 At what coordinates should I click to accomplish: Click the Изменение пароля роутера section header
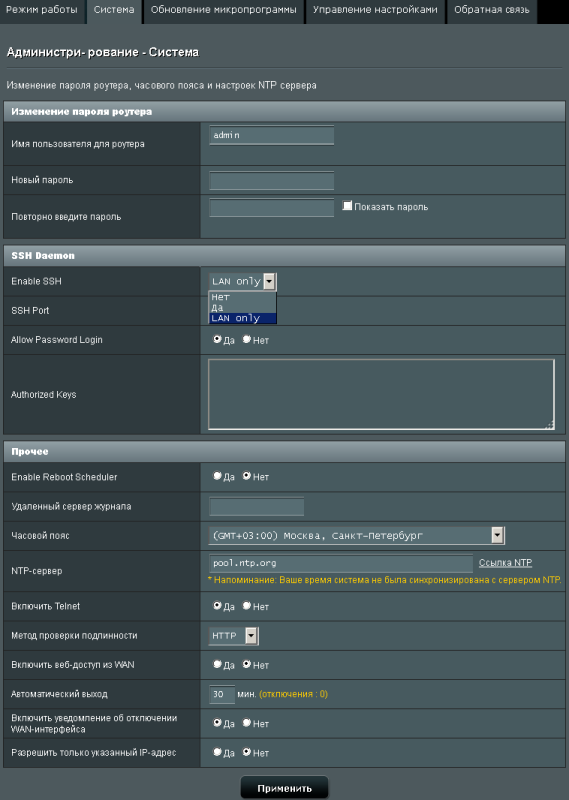point(284,111)
